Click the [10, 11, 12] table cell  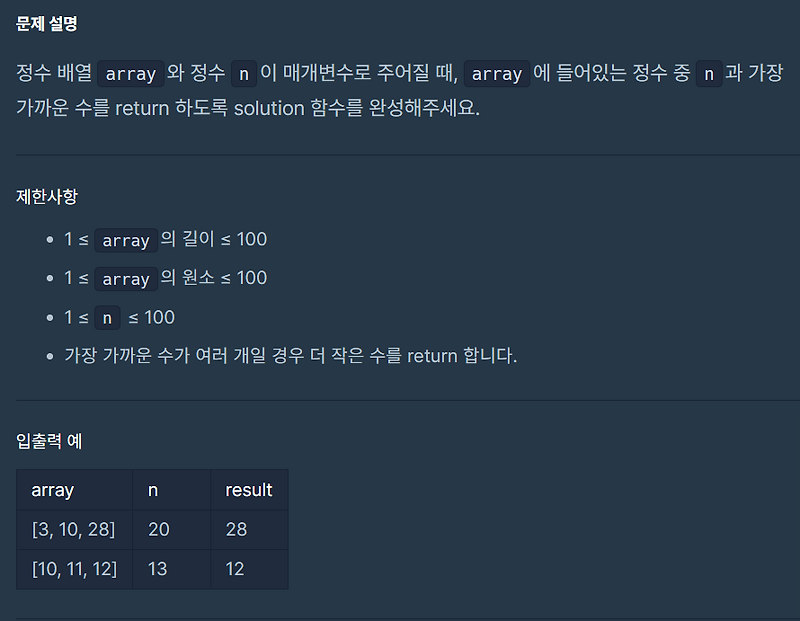click(74, 569)
